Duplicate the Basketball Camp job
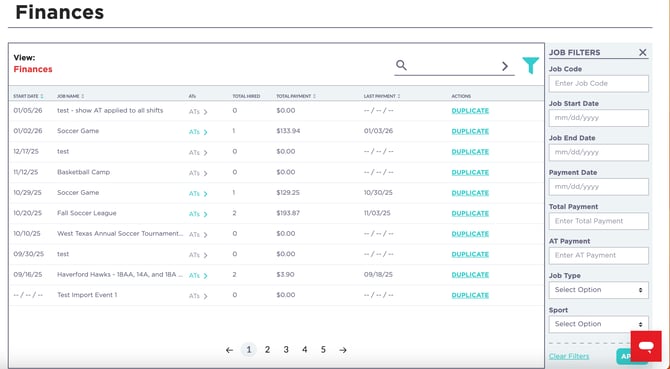 pos(470,172)
